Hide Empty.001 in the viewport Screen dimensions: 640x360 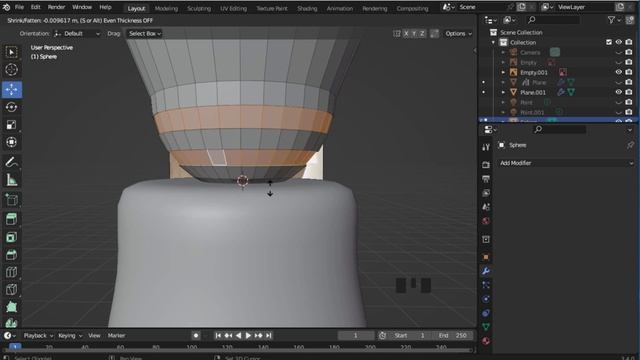click(x=619, y=72)
